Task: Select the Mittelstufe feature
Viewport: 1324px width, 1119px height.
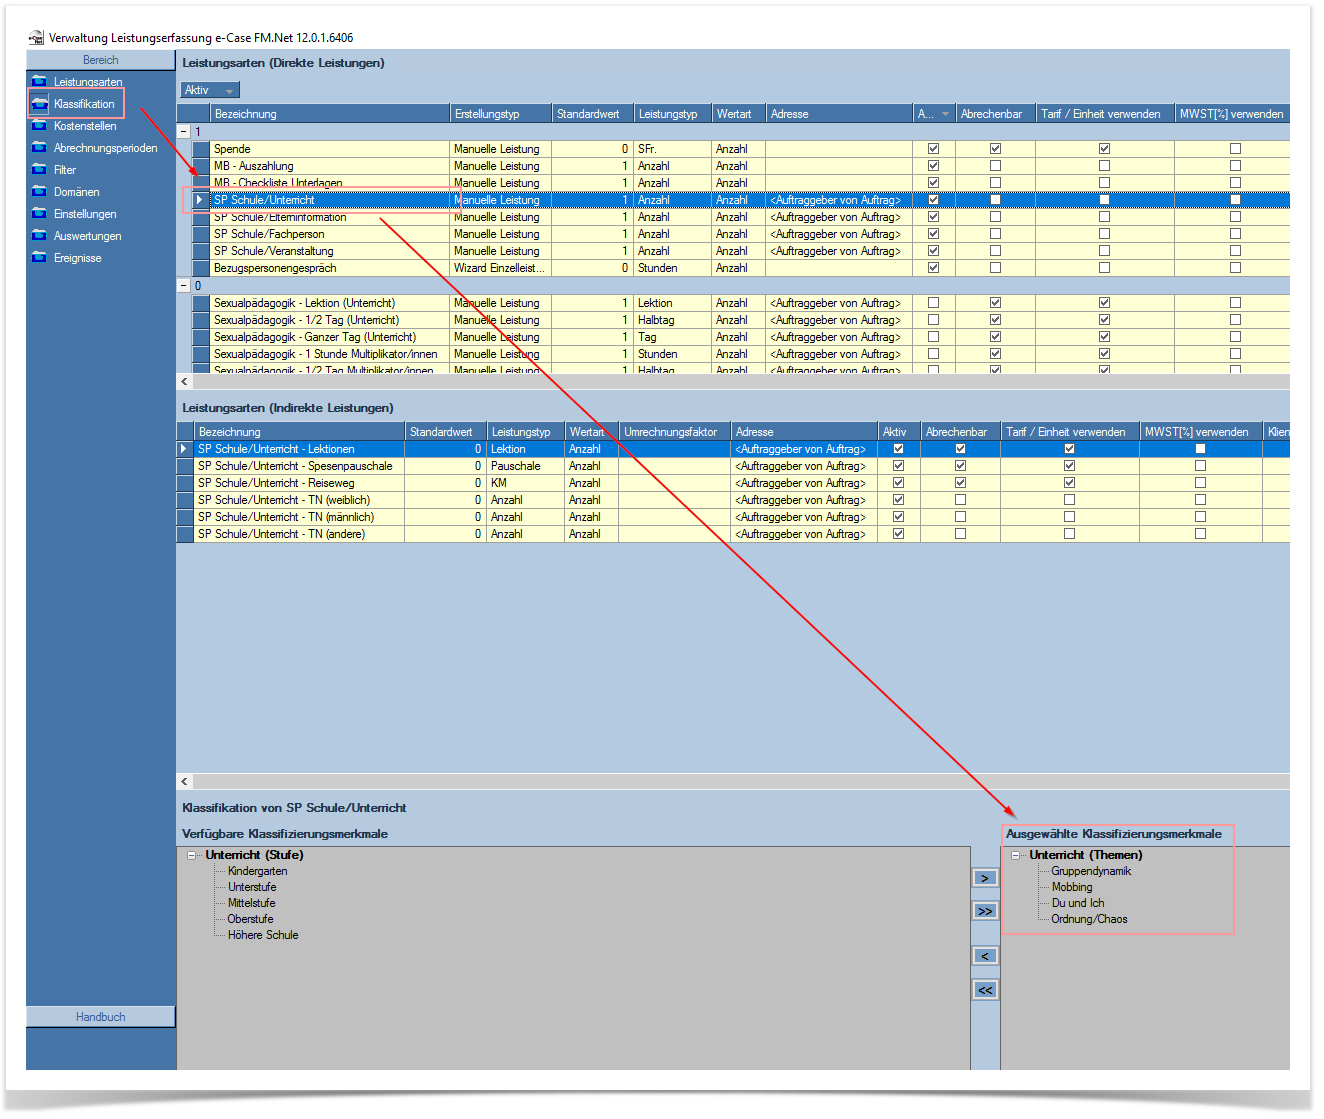Action: pyautogui.click(x=251, y=903)
